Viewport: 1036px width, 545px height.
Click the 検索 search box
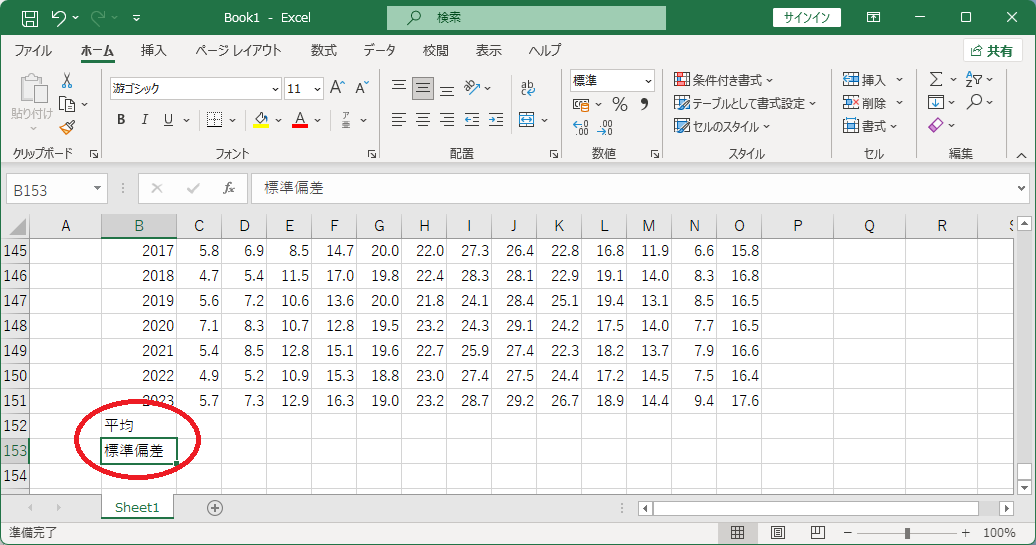point(526,18)
